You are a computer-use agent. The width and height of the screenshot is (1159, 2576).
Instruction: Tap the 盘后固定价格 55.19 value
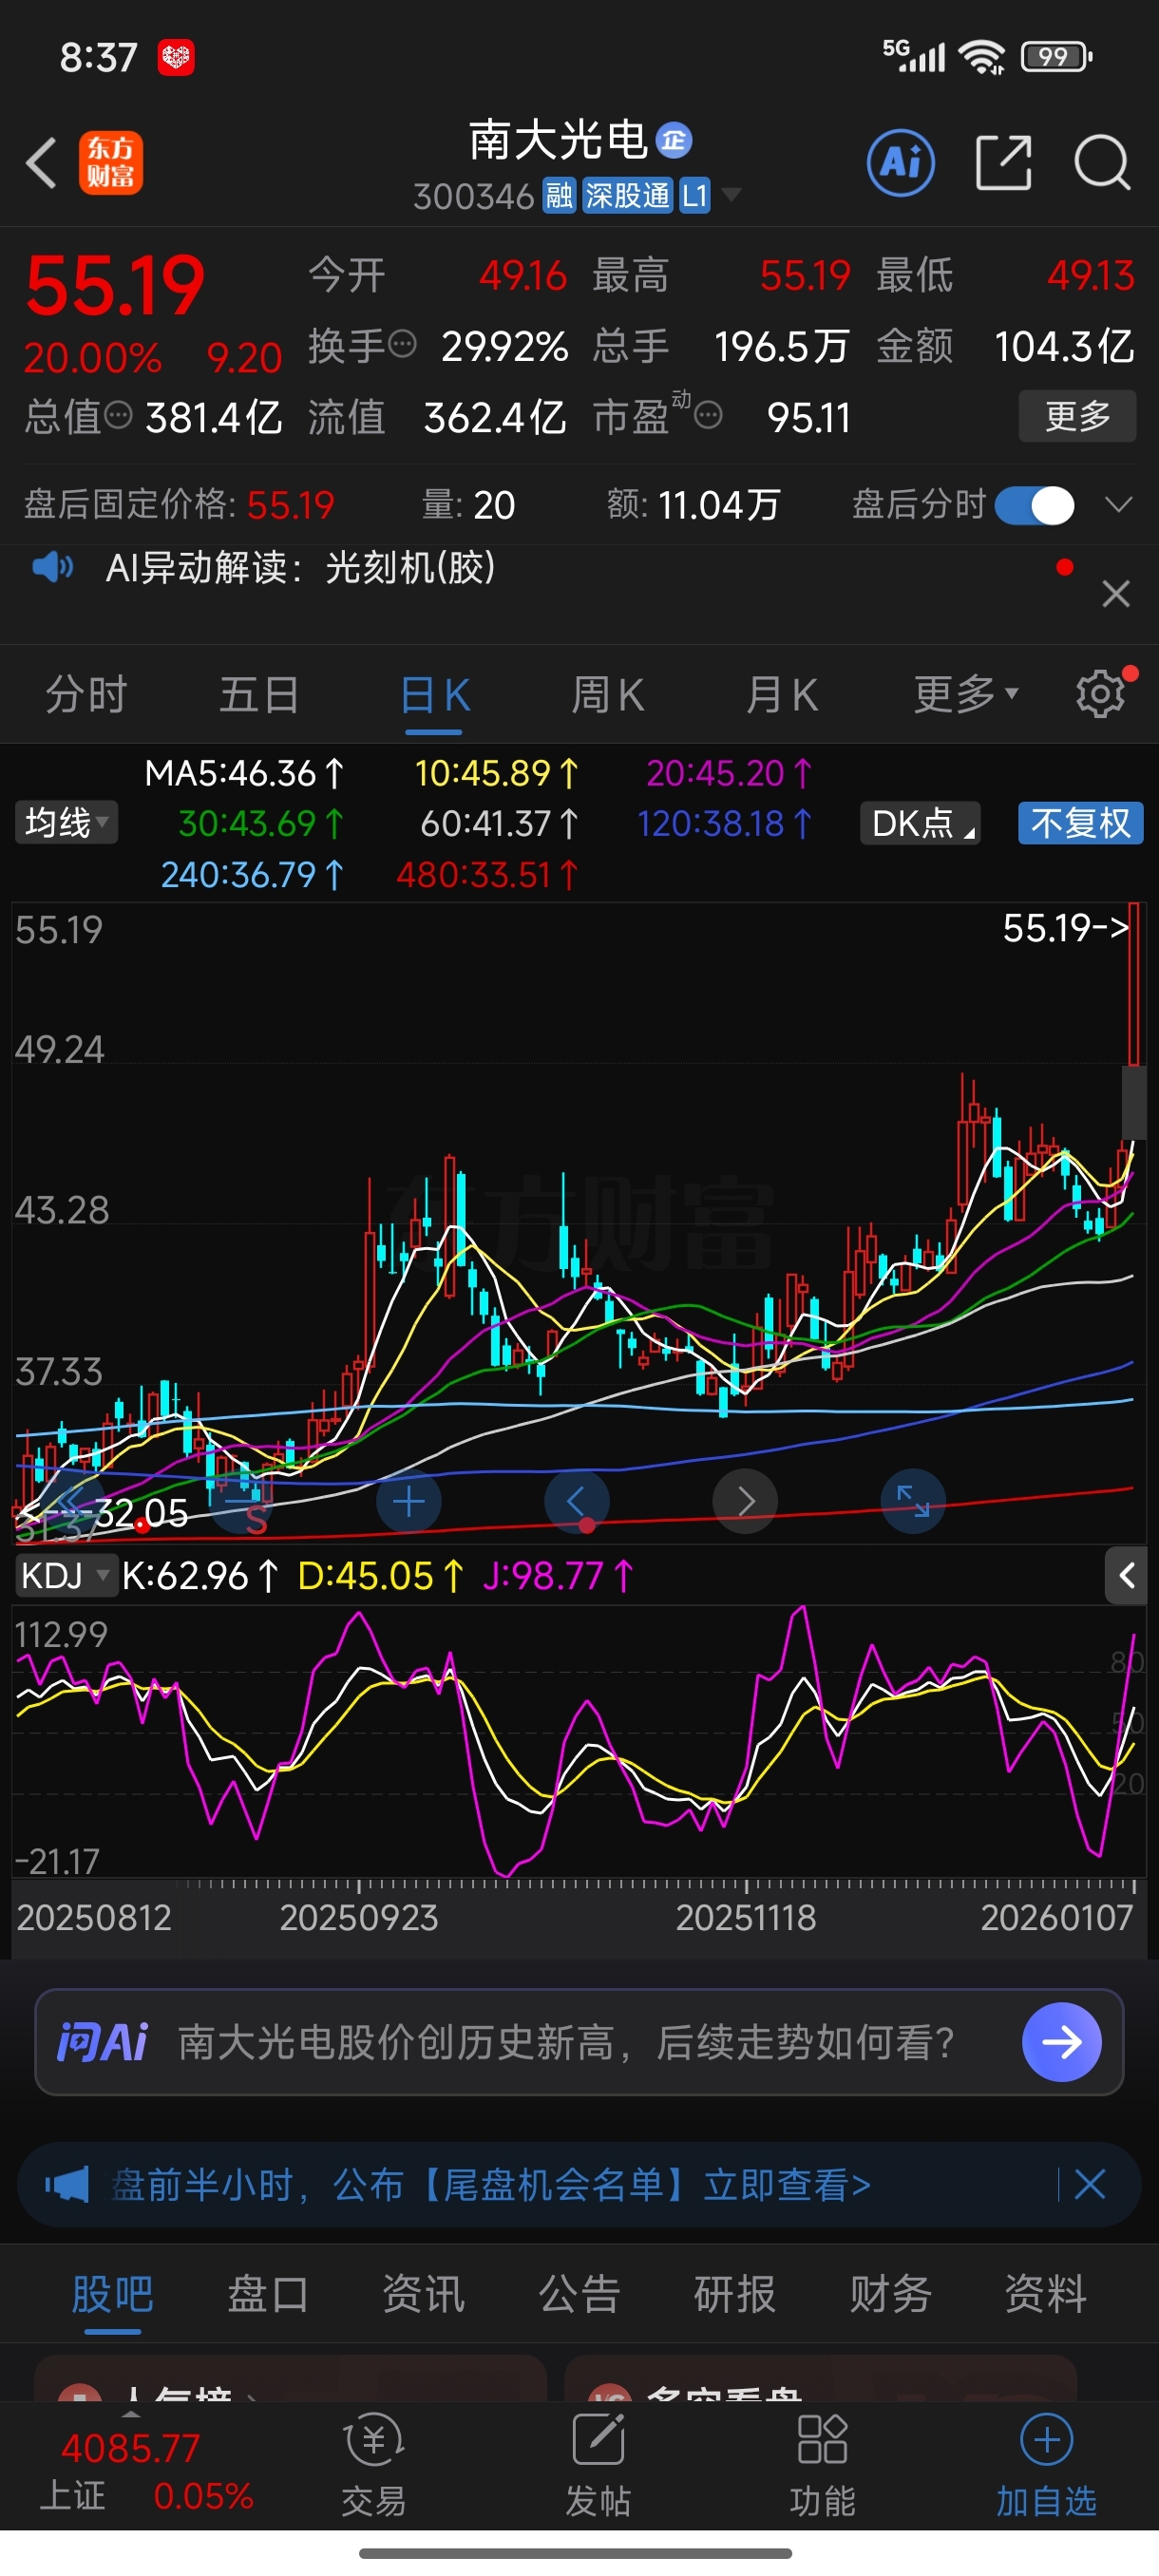pos(290,505)
